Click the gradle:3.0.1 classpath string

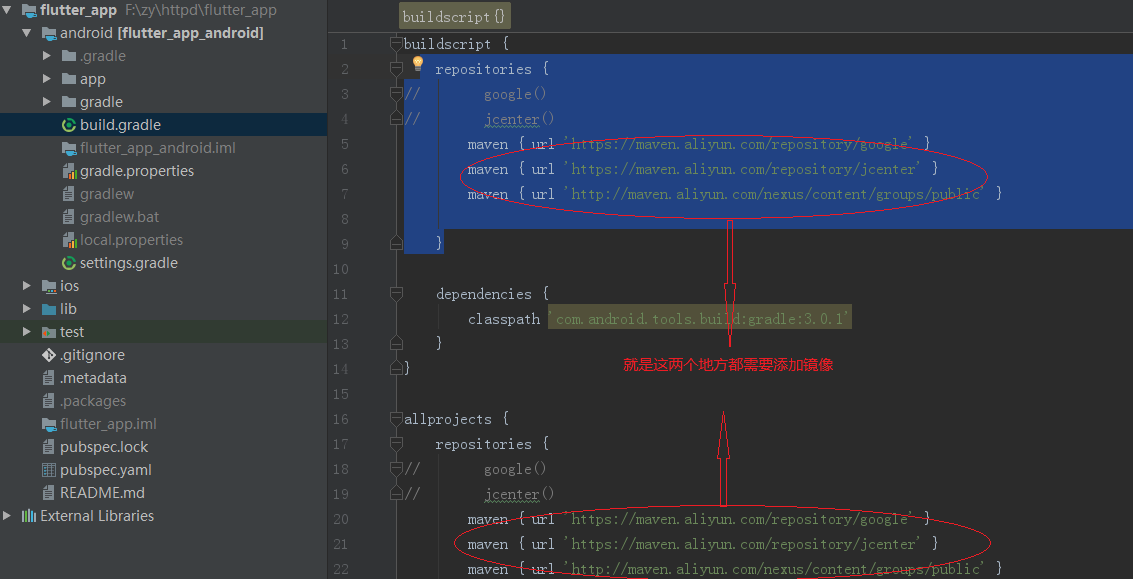coord(699,319)
